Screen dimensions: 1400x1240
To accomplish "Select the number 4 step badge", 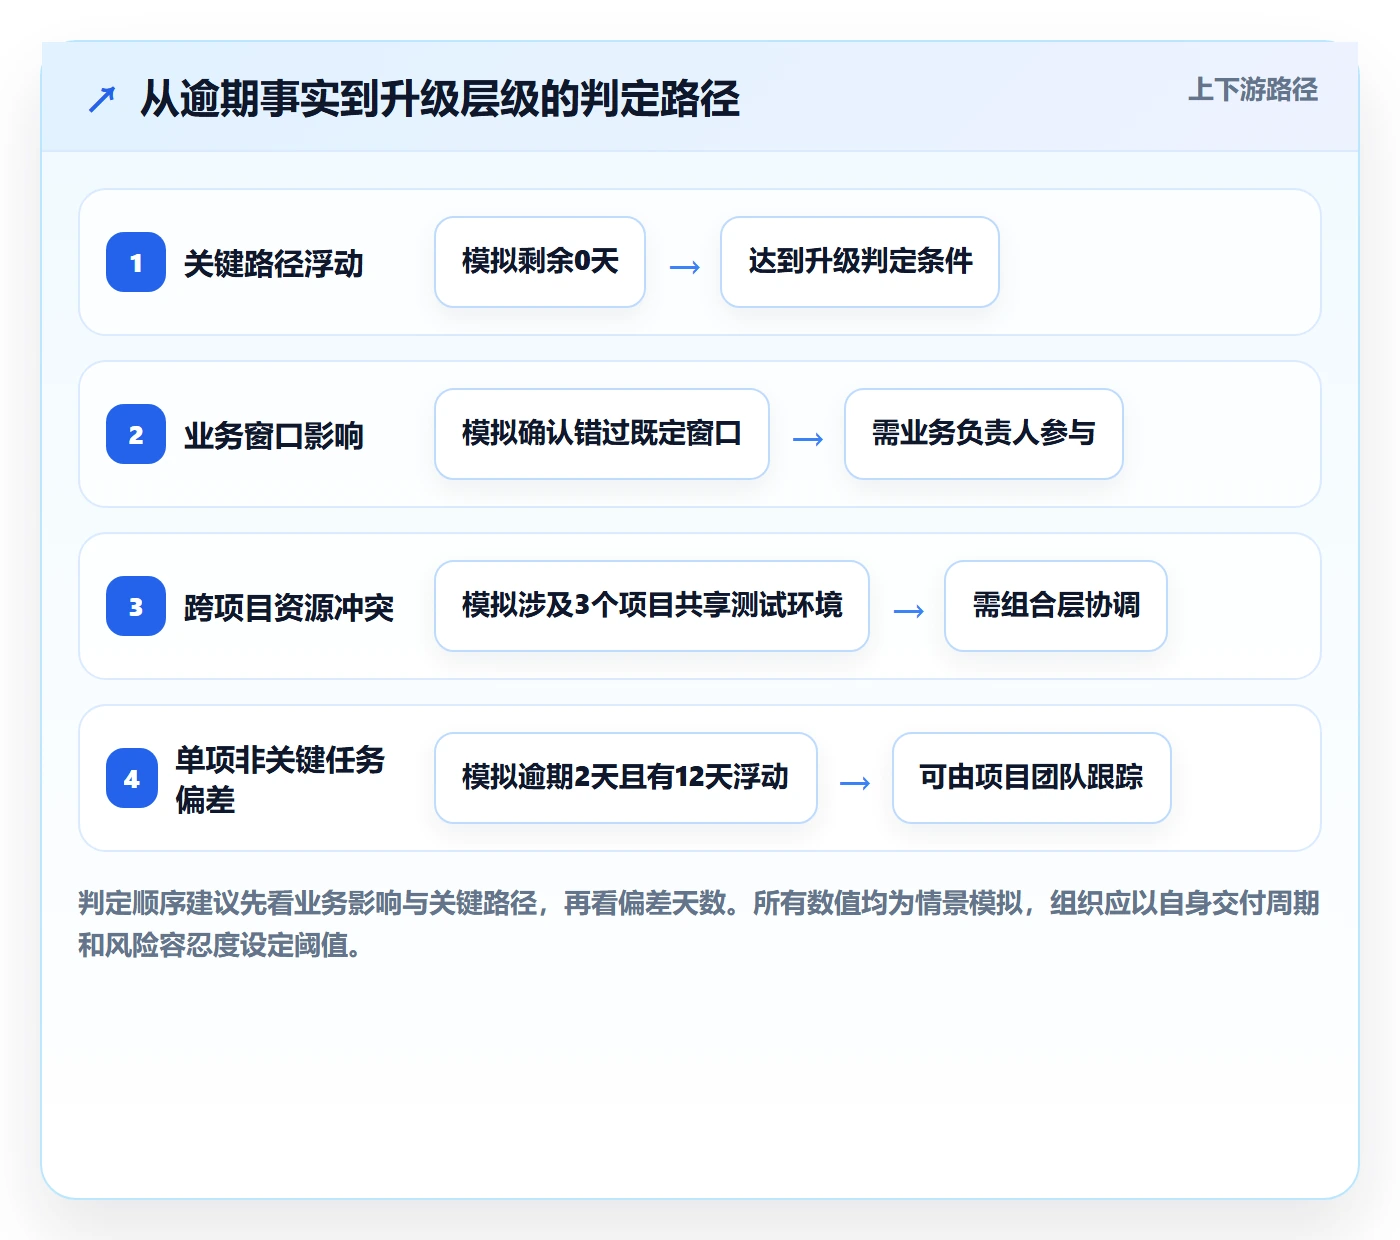I will coord(132,778).
